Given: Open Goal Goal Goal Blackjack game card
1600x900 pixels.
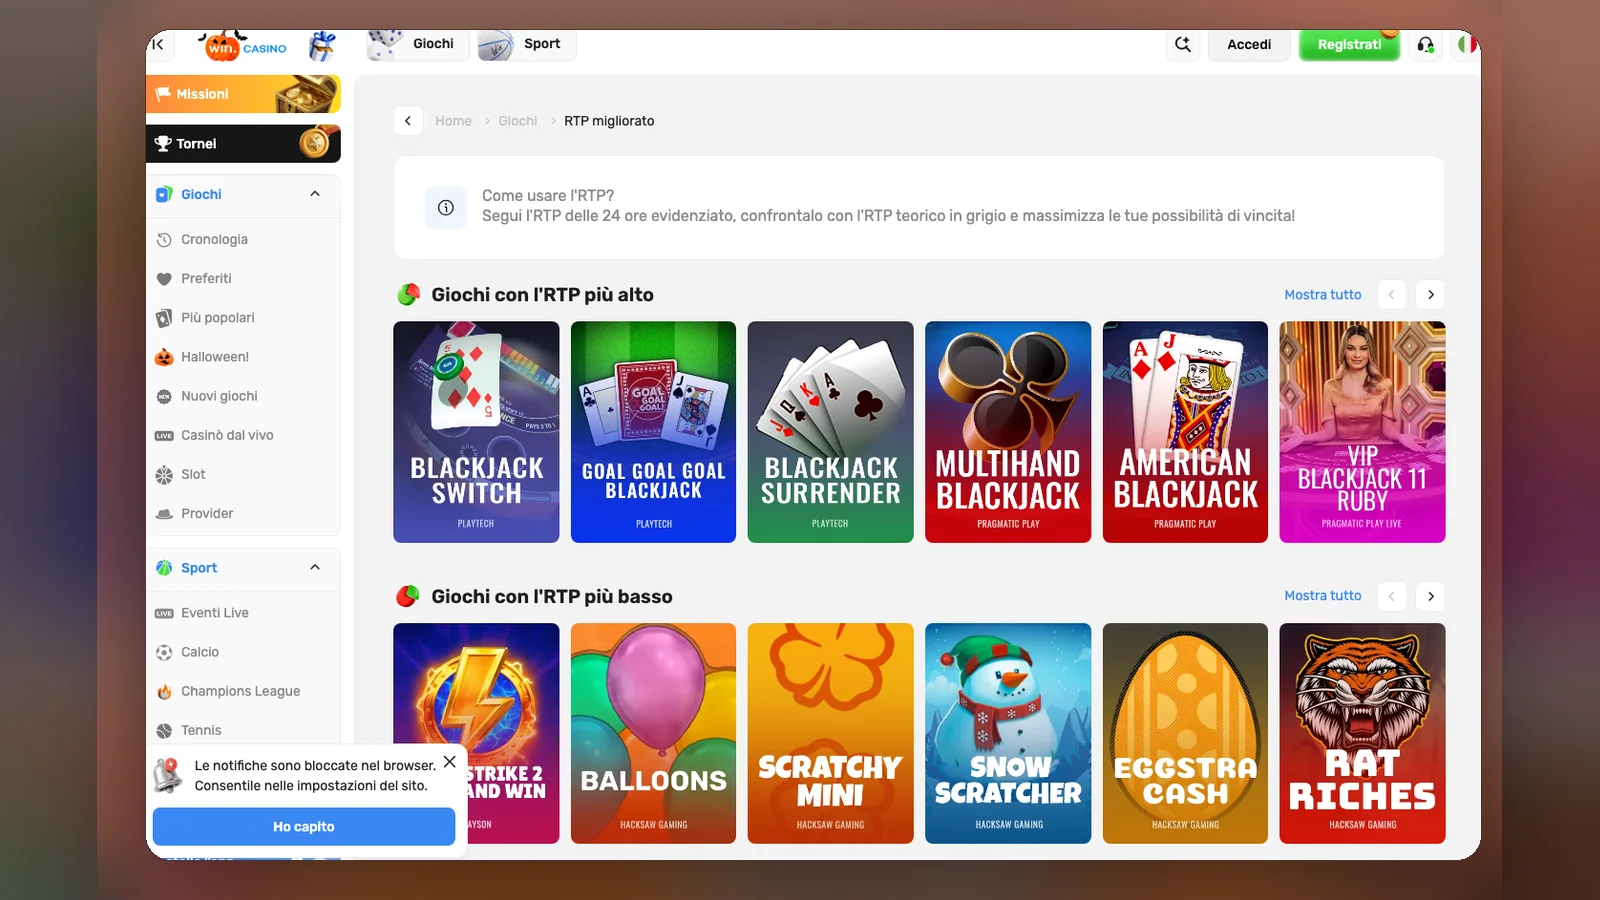Looking at the screenshot, I should [x=653, y=432].
